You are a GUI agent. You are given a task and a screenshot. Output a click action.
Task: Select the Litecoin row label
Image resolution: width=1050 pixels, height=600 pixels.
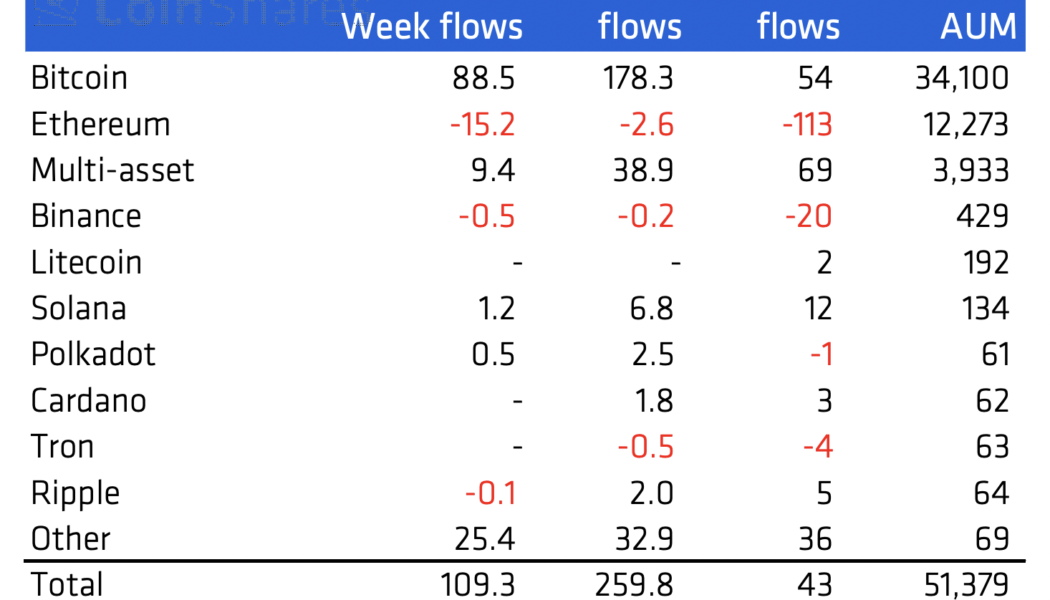point(86,262)
